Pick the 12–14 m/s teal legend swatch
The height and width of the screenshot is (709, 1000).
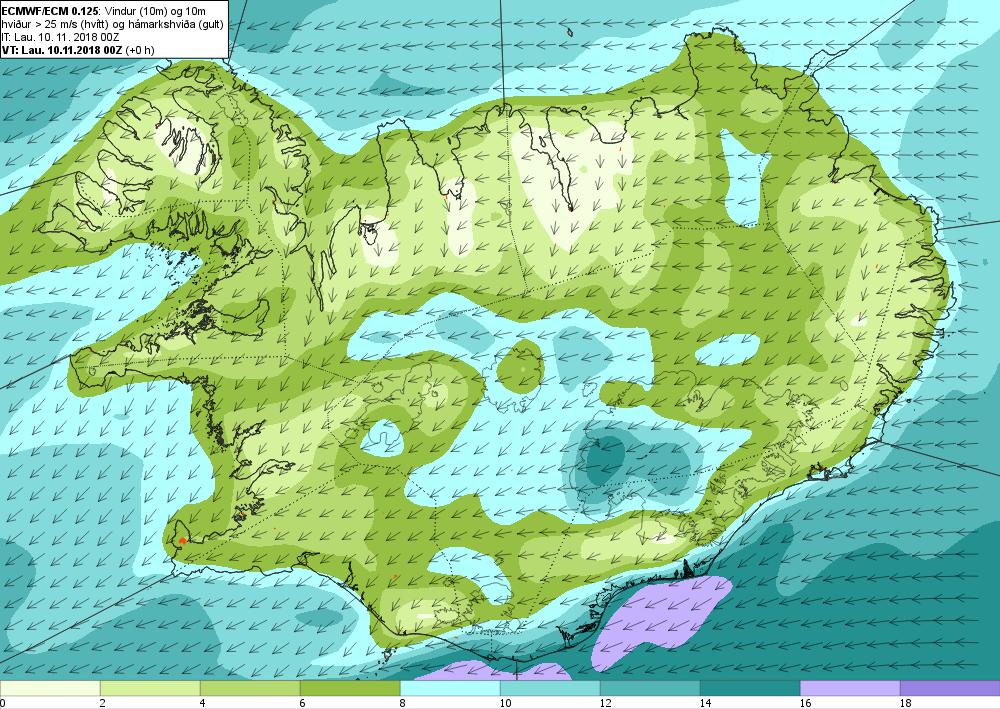click(650, 688)
